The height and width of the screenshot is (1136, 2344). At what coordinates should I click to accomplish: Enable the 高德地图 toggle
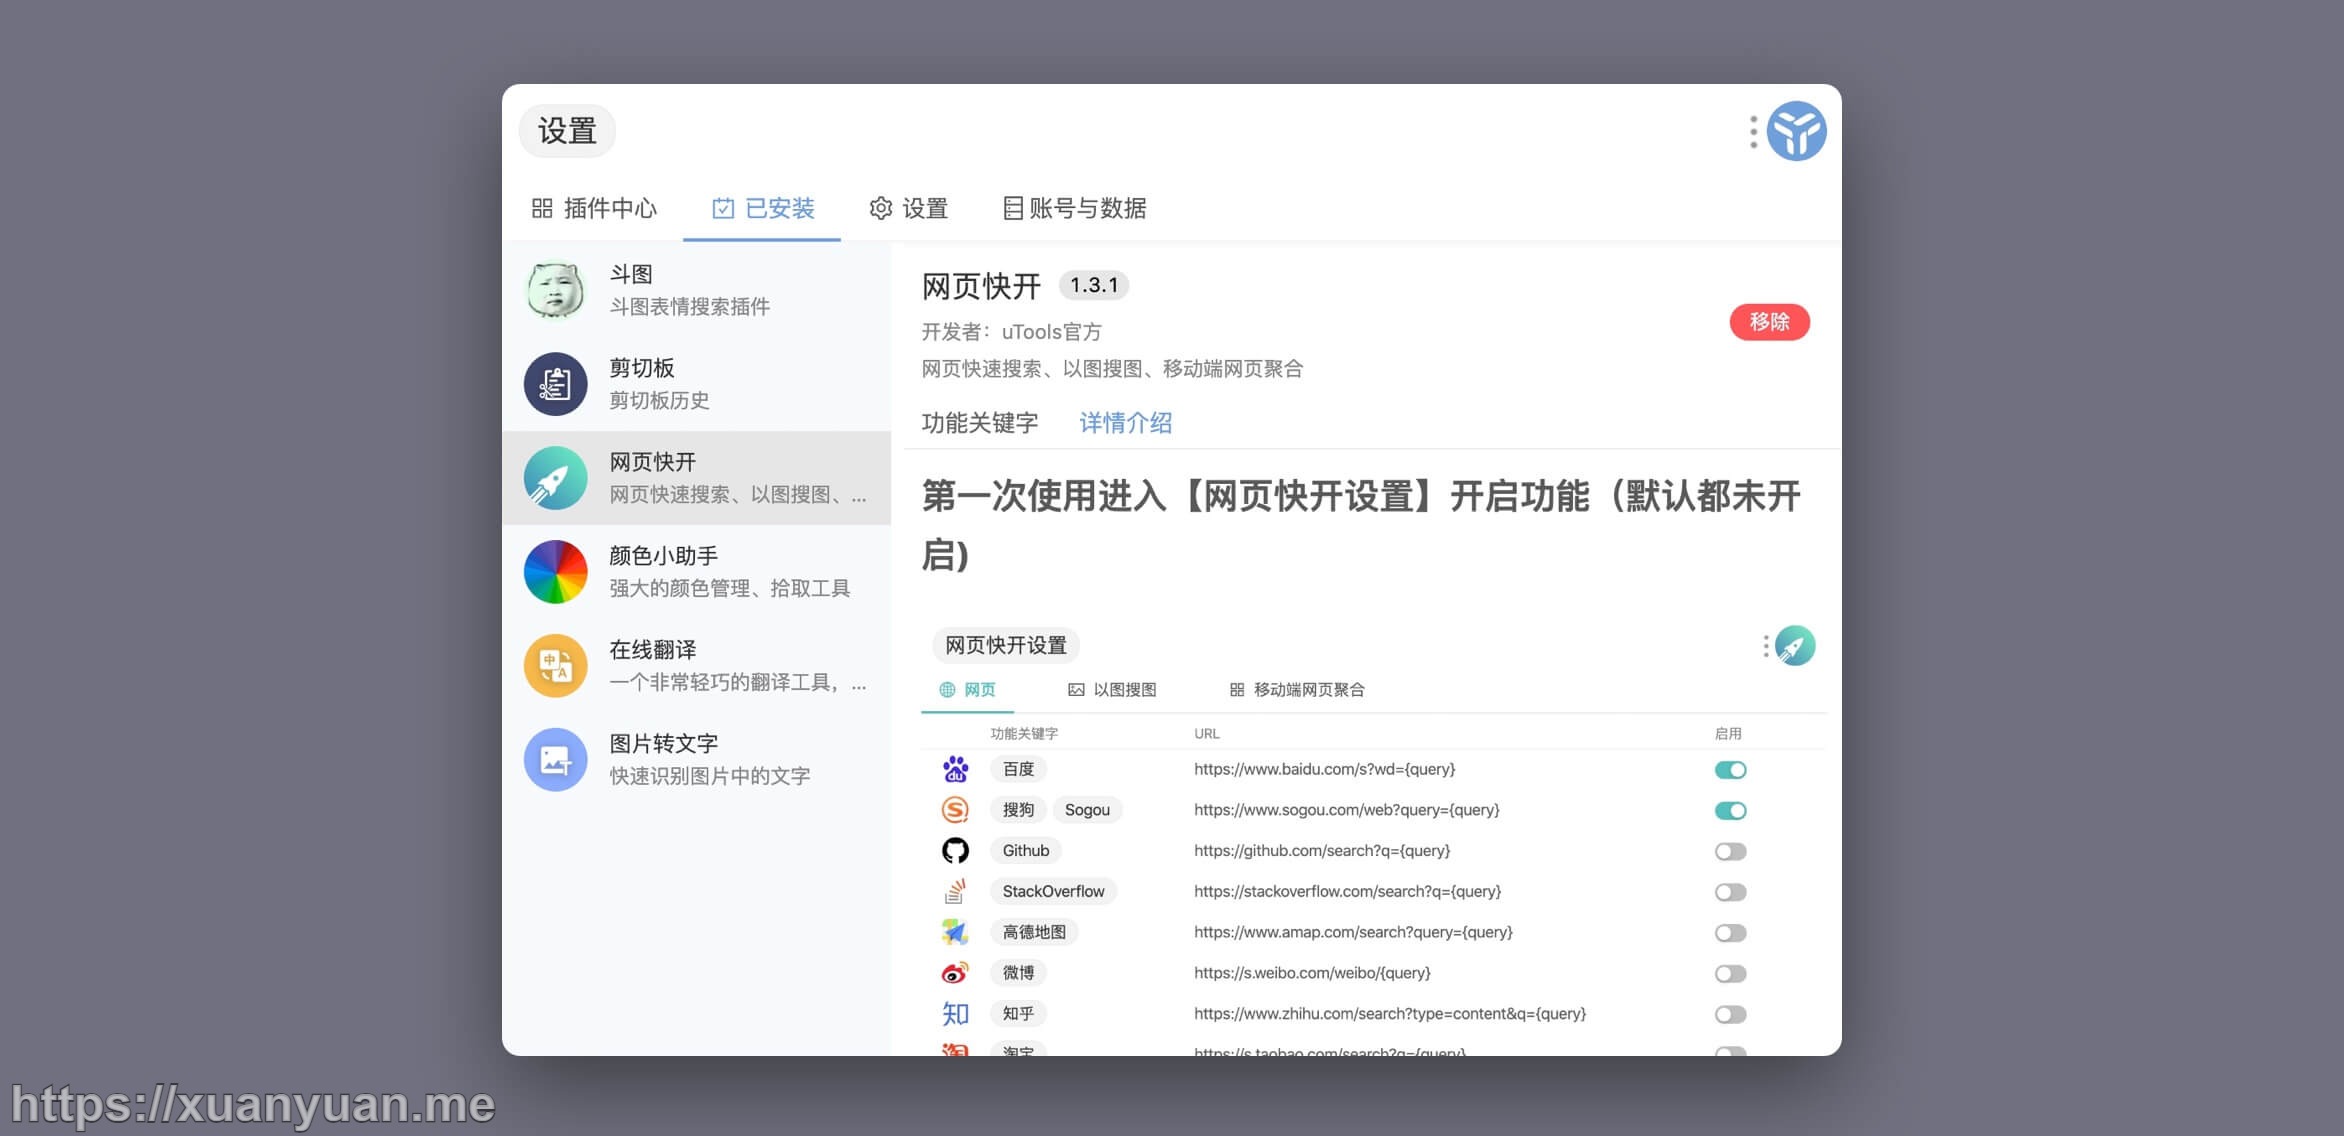1730,933
